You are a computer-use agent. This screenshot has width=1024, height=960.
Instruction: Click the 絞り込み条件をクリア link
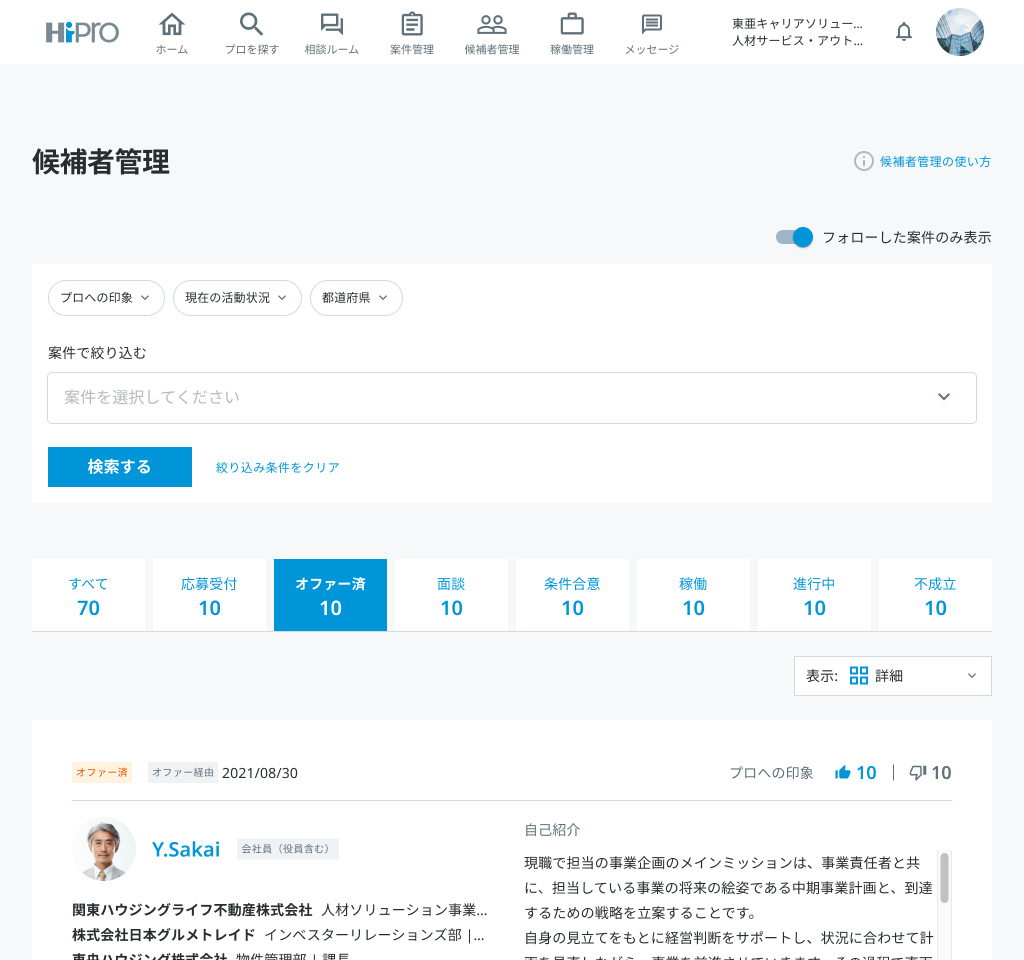pos(278,467)
